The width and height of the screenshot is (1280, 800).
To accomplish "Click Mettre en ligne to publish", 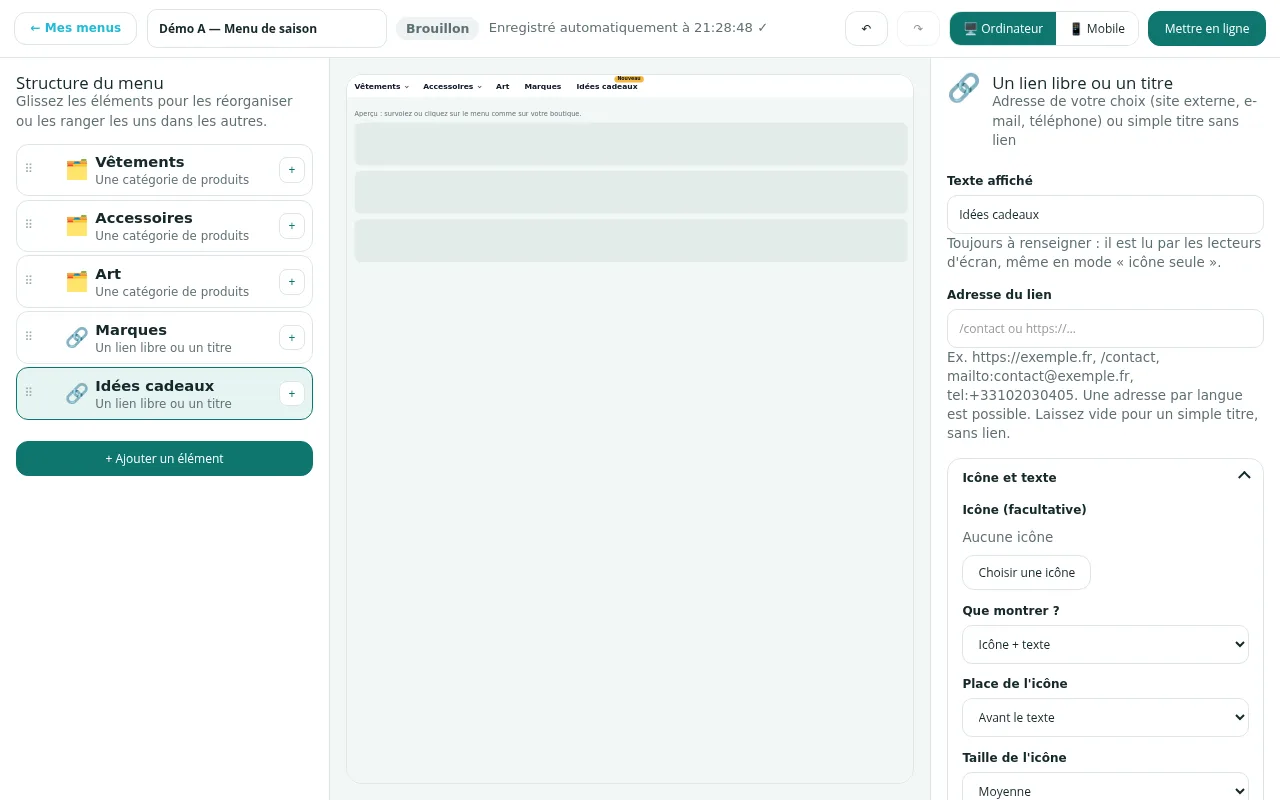I will click(1207, 28).
